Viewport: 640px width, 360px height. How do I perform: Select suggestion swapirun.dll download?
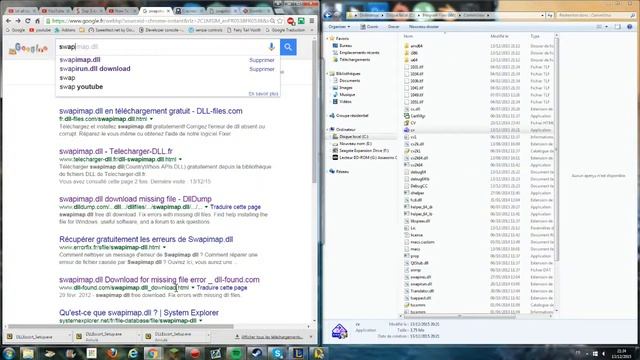pyautogui.click(x=95, y=69)
